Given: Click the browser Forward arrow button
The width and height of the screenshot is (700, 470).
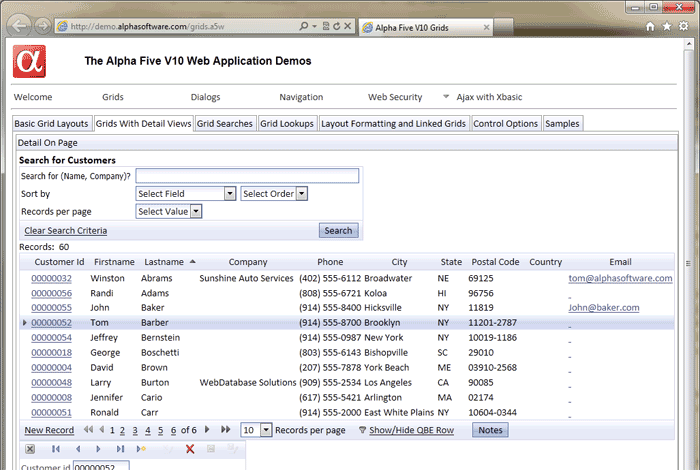Looking at the screenshot, I should (x=43, y=26).
